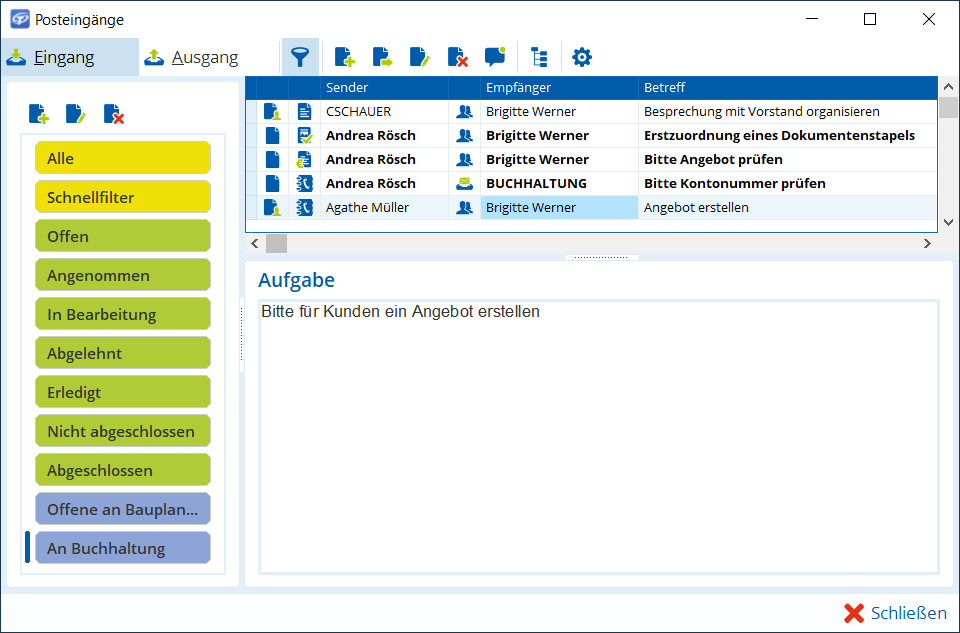Open settings with the gear icon

(582, 57)
